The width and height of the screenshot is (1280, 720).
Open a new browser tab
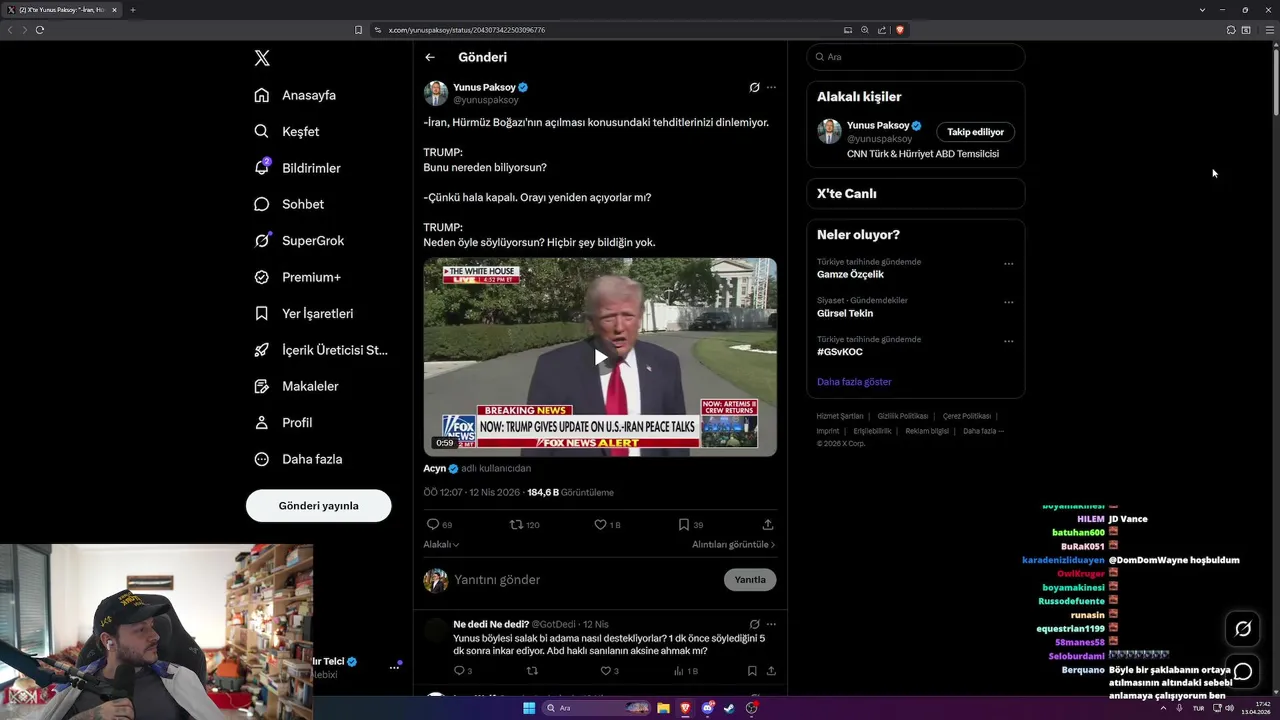(132, 10)
